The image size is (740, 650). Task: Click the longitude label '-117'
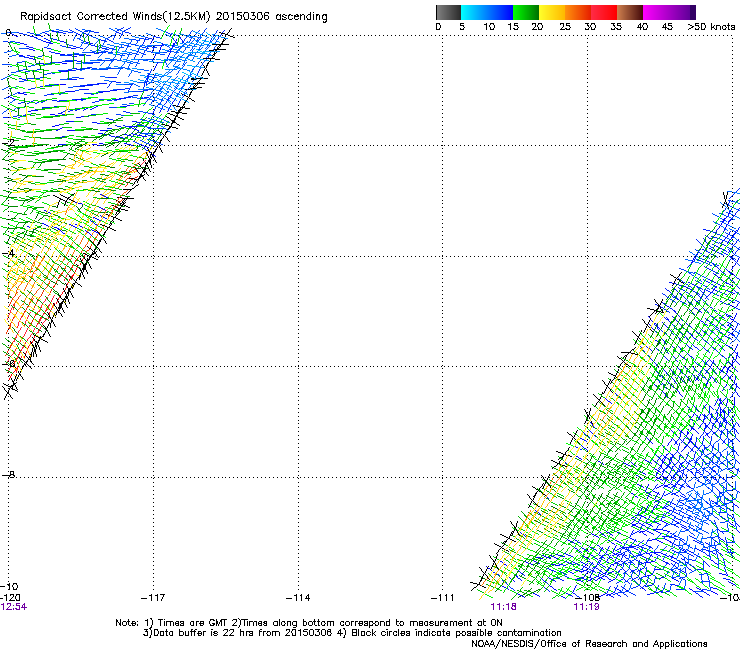pyautogui.click(x=153, y=598)
